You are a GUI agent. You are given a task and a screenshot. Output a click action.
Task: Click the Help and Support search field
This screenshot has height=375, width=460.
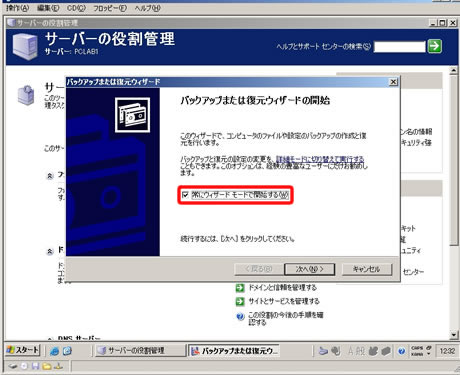point(400,47)
